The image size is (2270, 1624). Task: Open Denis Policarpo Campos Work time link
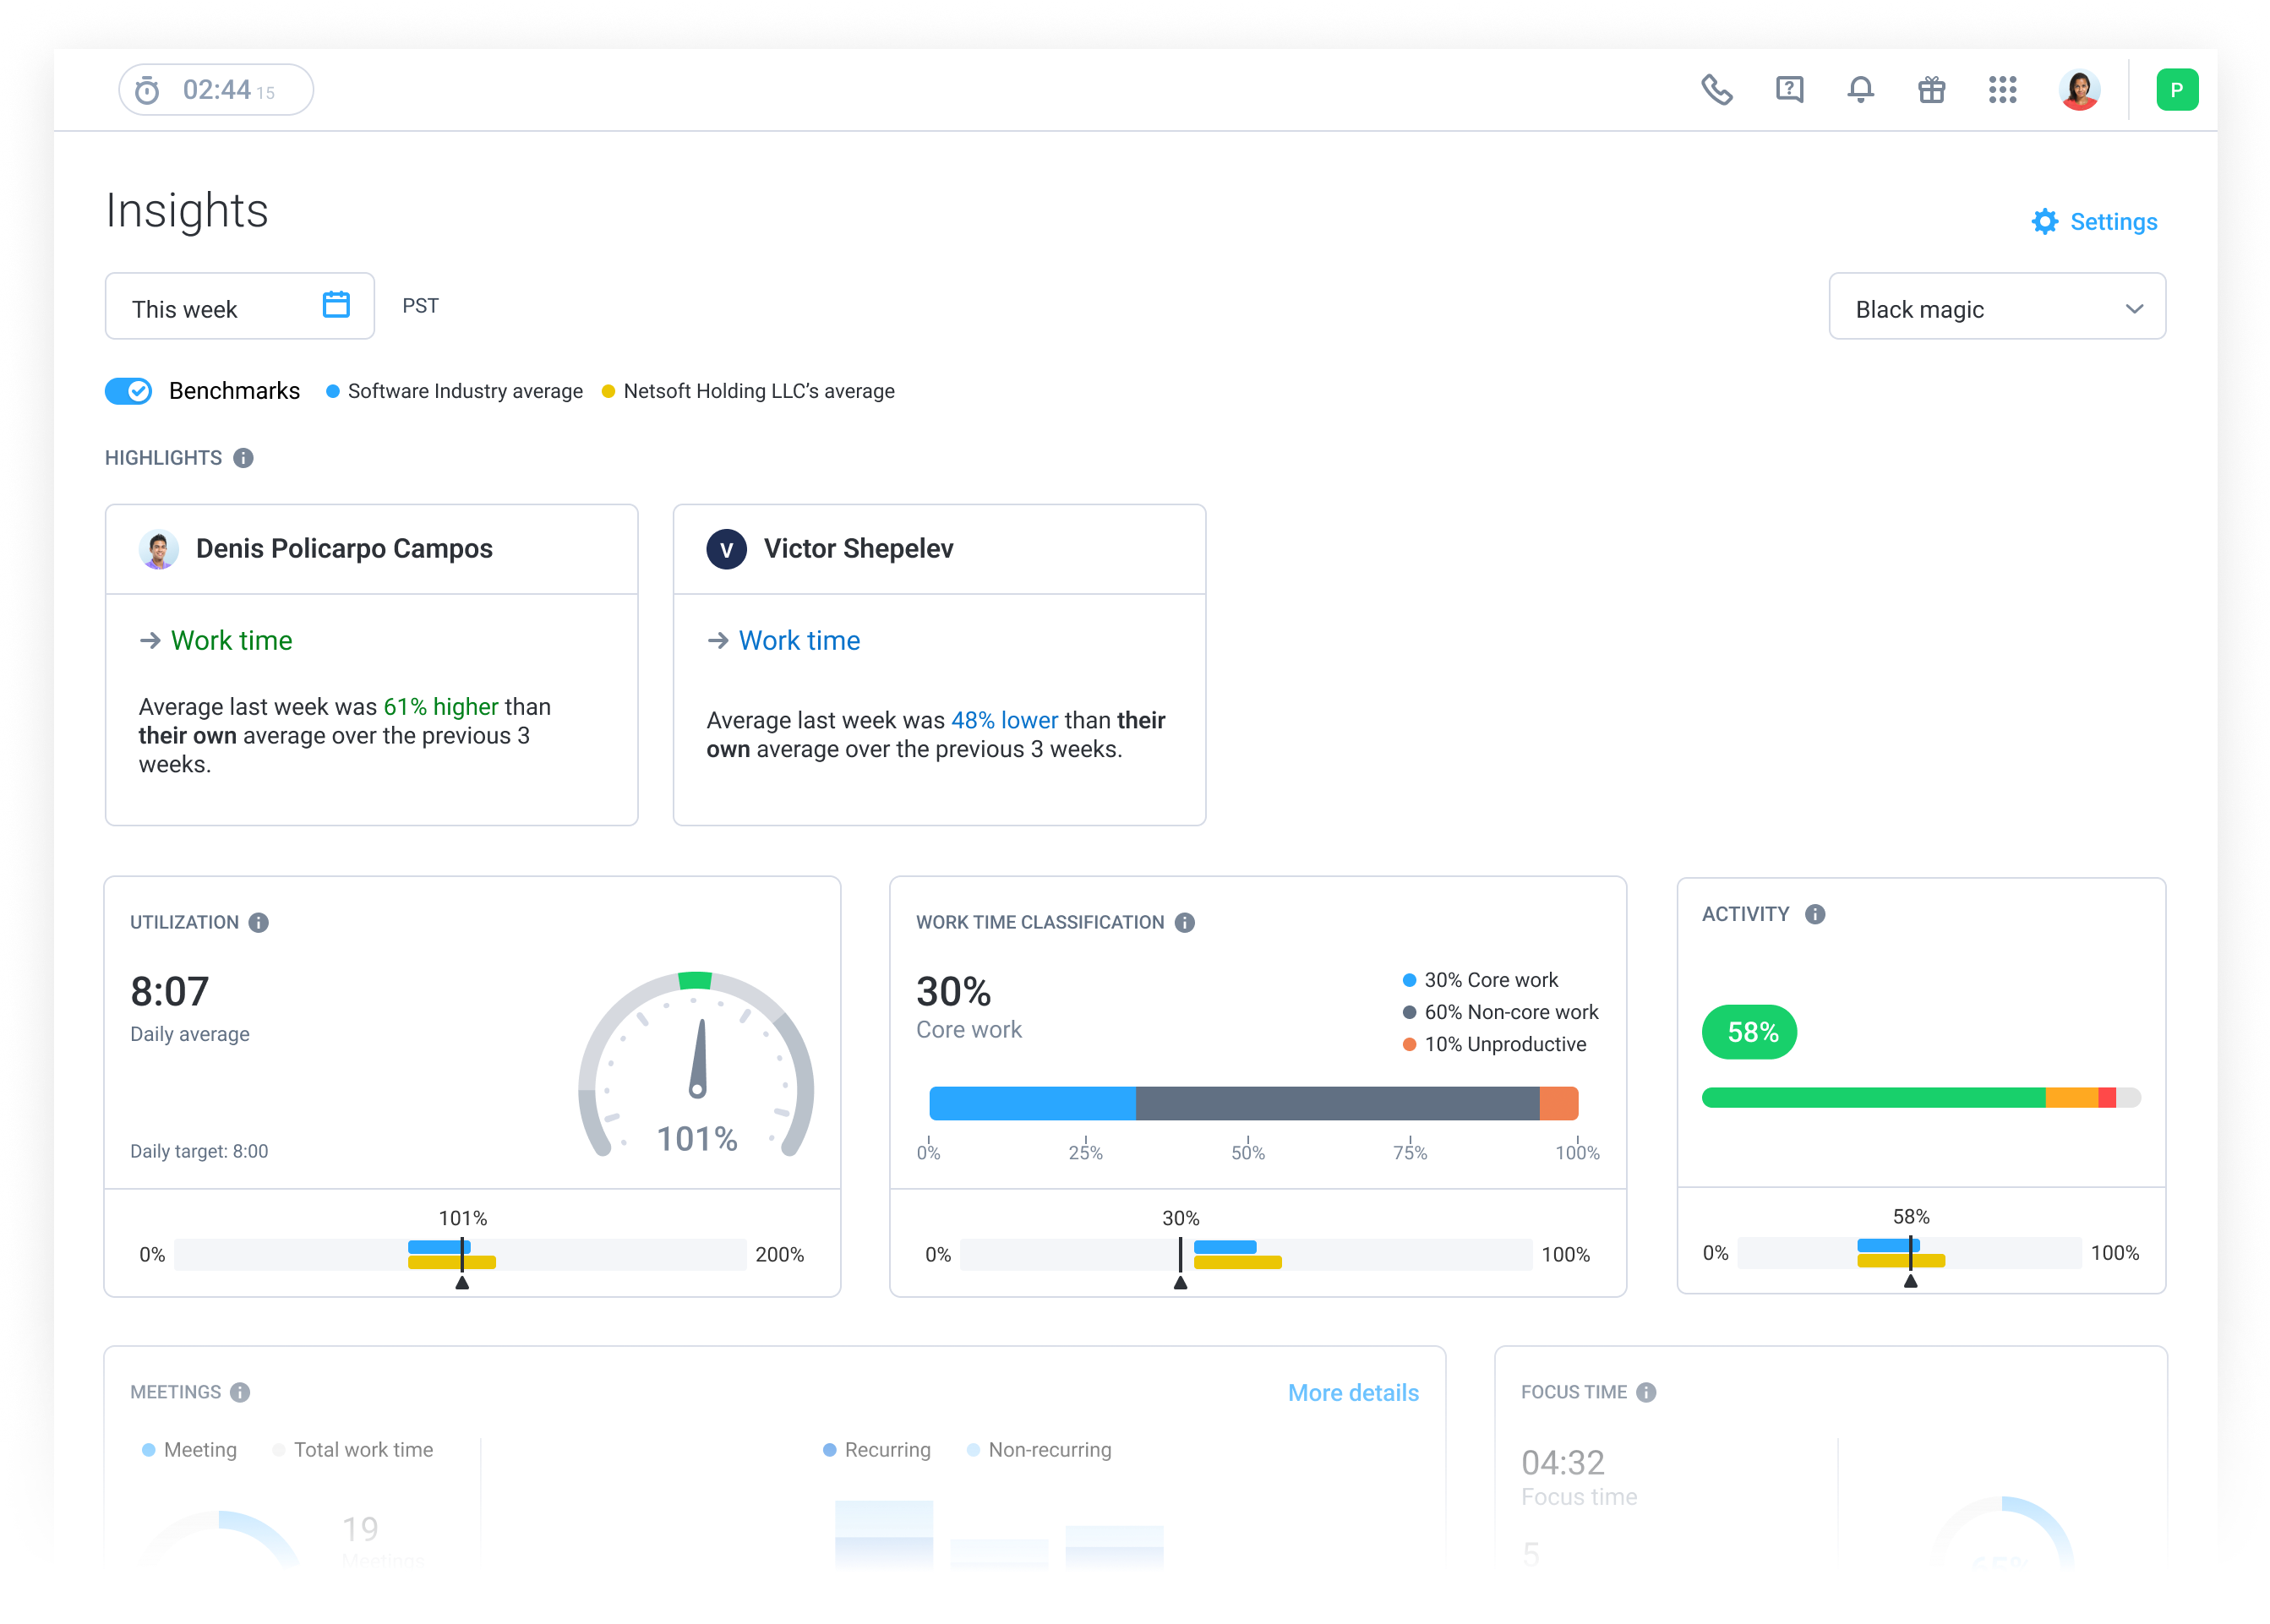pos(231,640)
